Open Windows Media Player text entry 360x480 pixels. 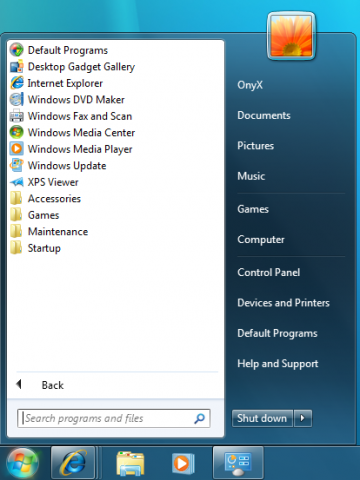click(x=80, y=149)
